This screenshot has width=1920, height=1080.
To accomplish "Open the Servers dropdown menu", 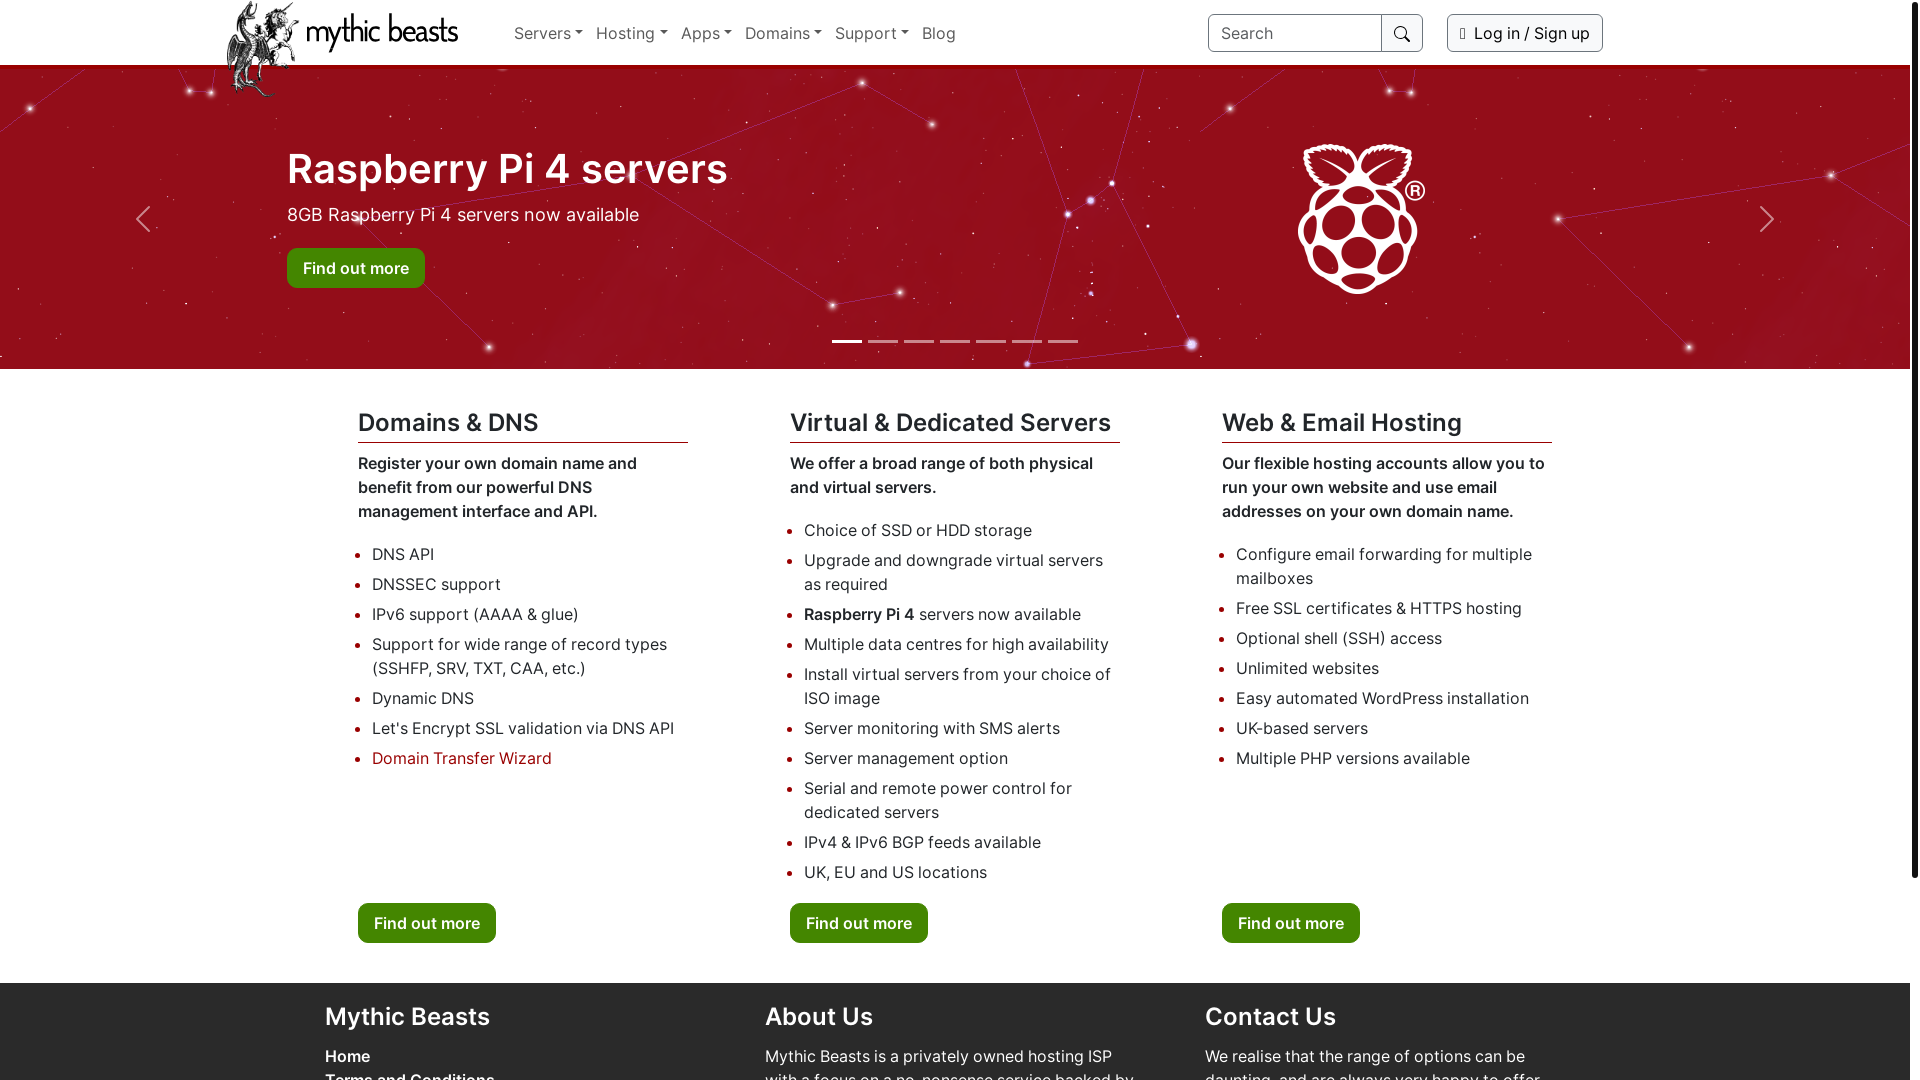I will [548, 33].
